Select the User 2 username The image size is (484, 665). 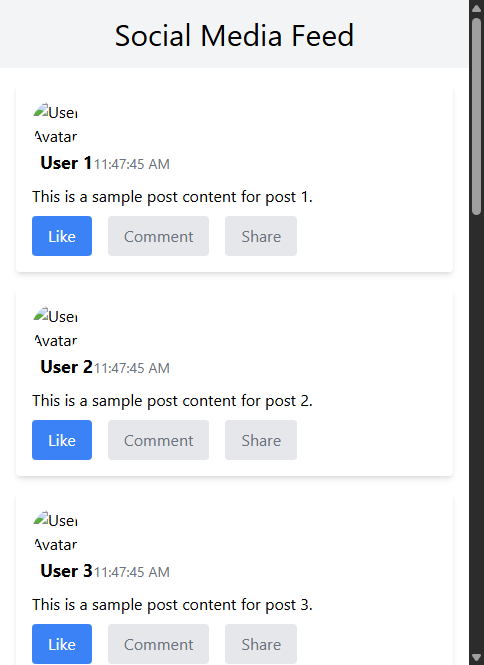[x=66, y=367]
